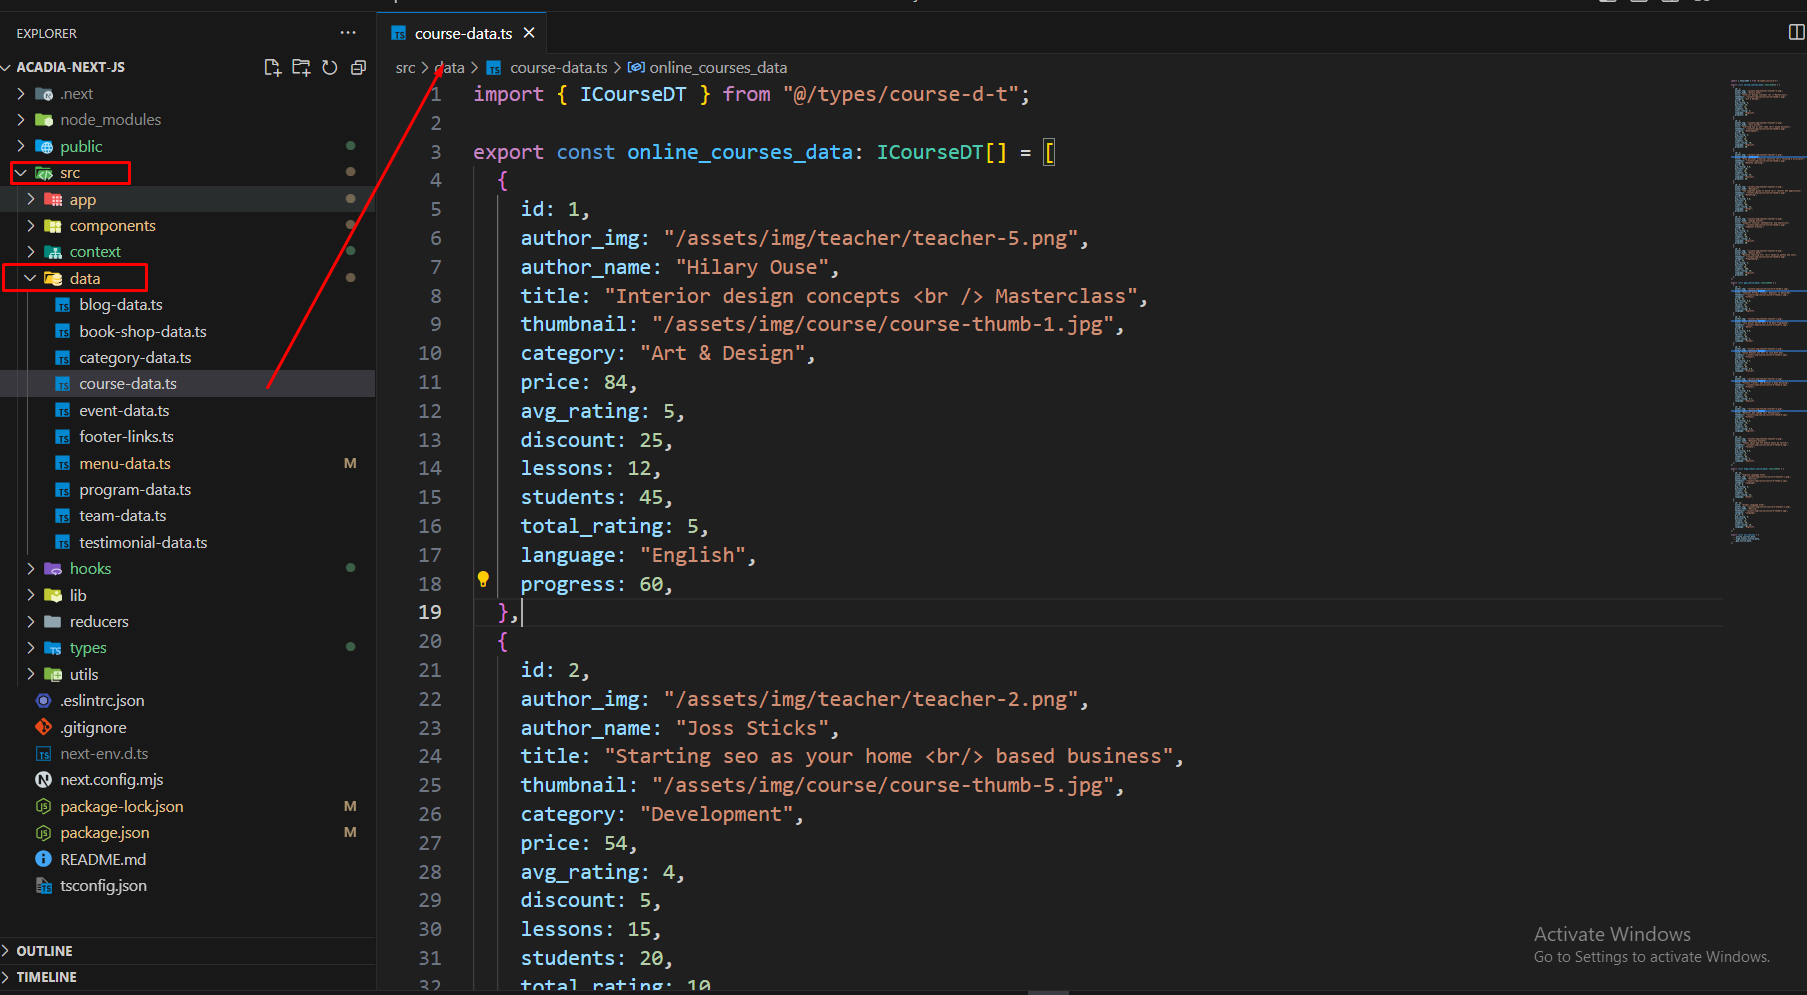Click the "Joss Sticks" author name string

point(752,728)
